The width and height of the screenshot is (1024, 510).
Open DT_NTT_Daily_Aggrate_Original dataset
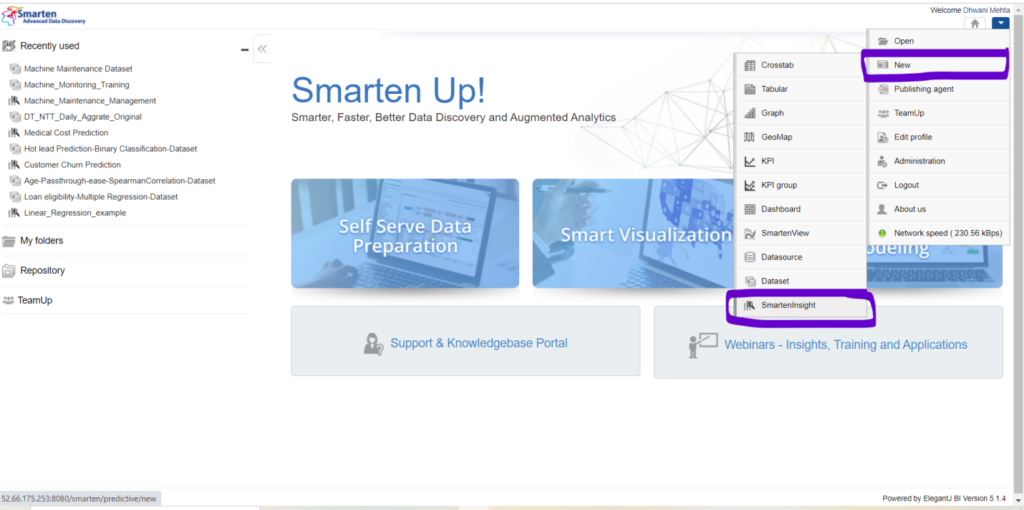(82, 117)
